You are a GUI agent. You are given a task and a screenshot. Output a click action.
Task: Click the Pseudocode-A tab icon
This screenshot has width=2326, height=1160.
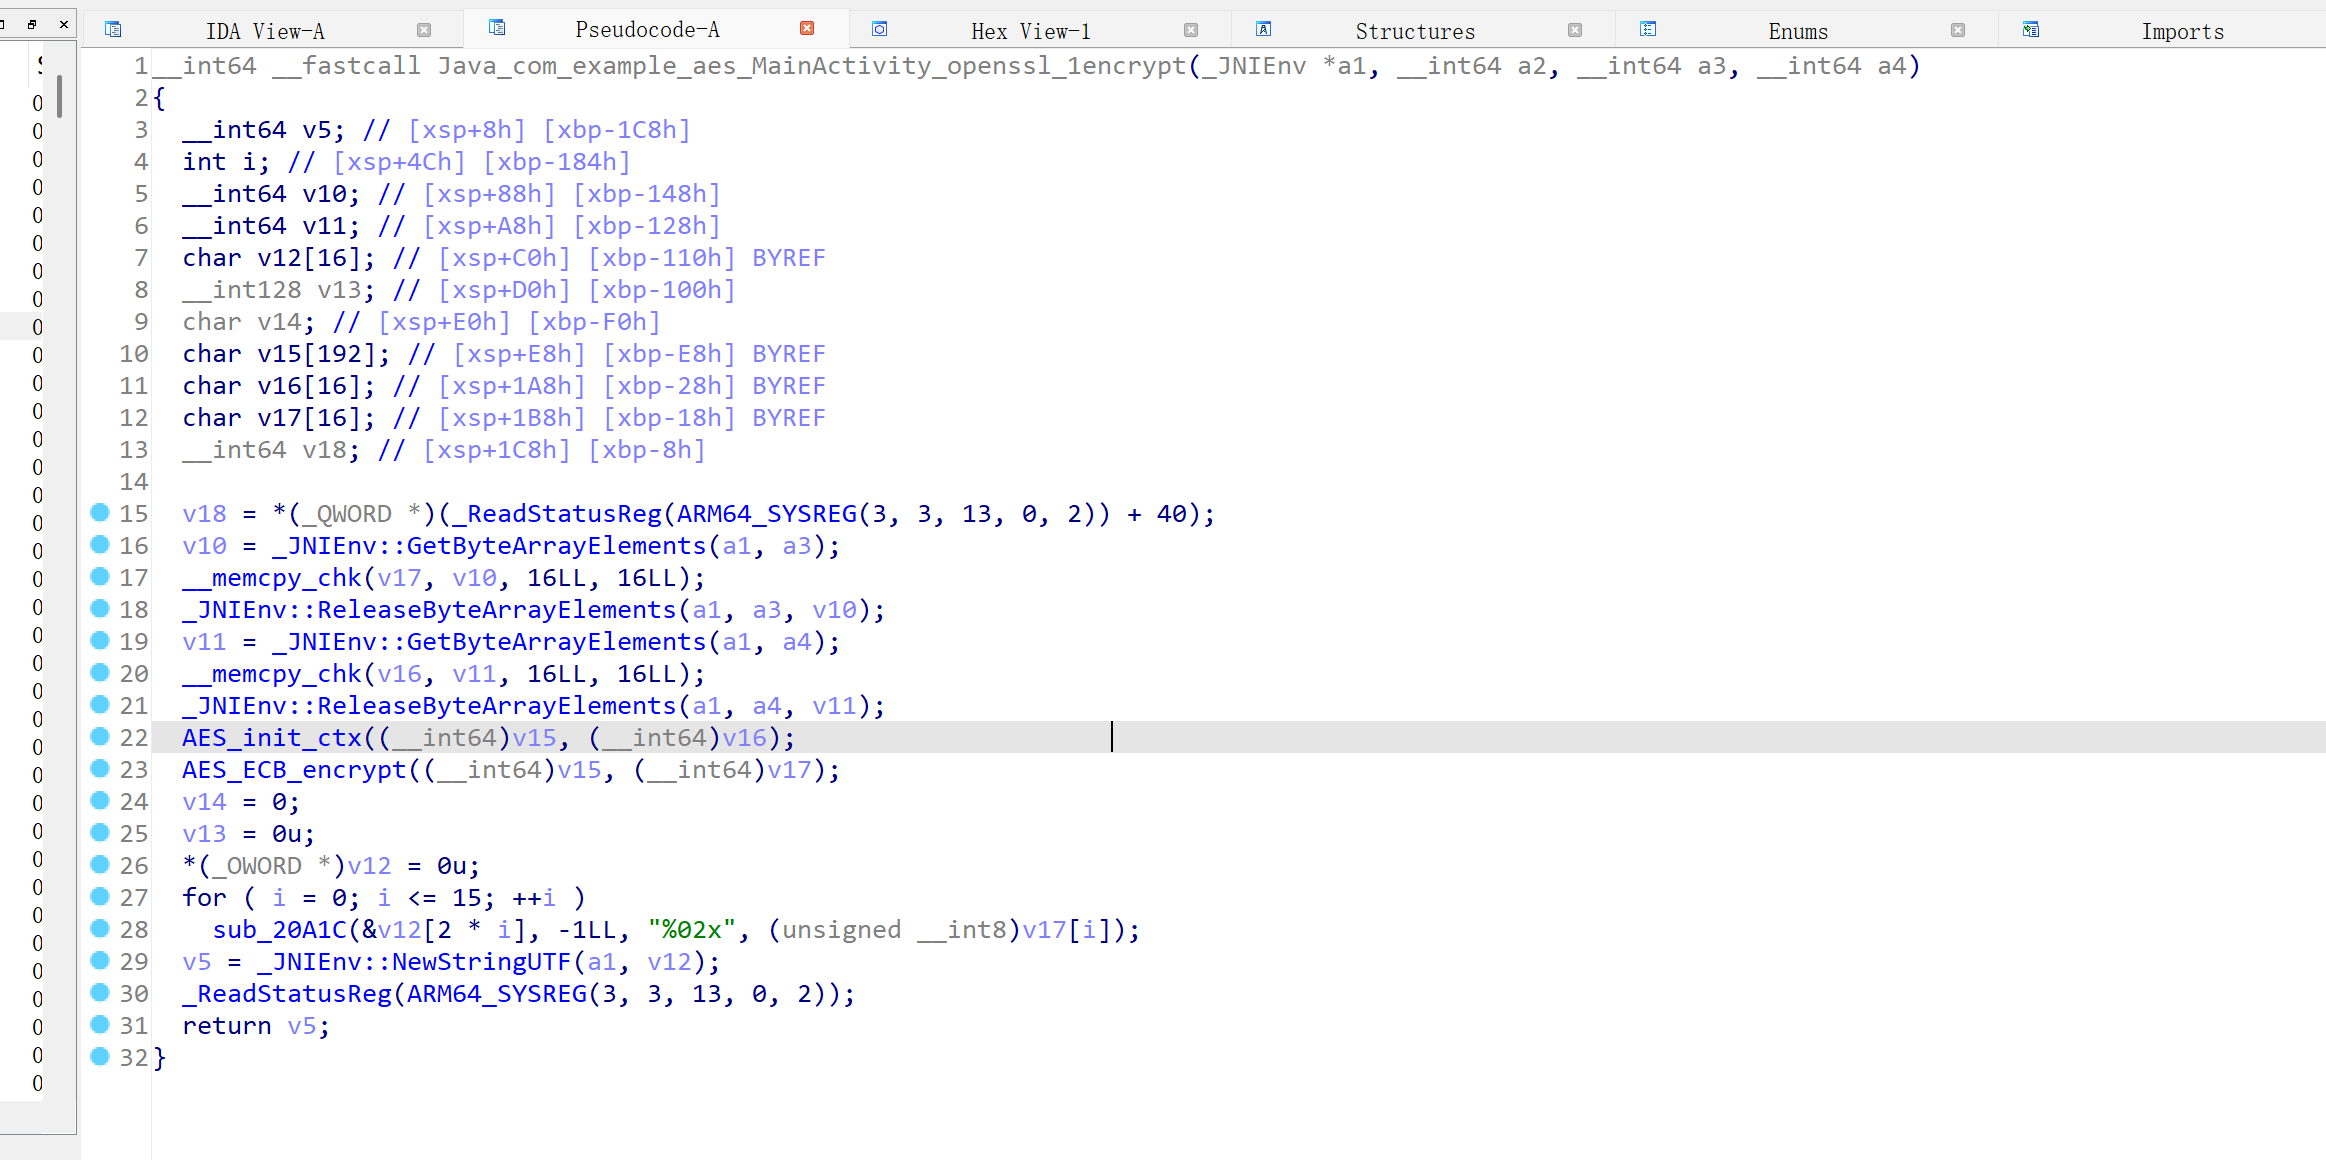click(497, 28)
